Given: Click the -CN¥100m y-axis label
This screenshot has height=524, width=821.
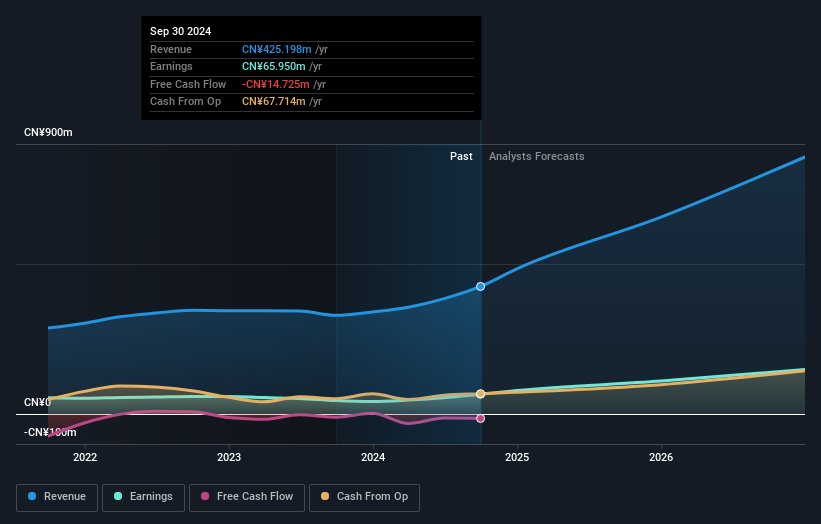Looking at the screenshot, I should coord(50,432).
